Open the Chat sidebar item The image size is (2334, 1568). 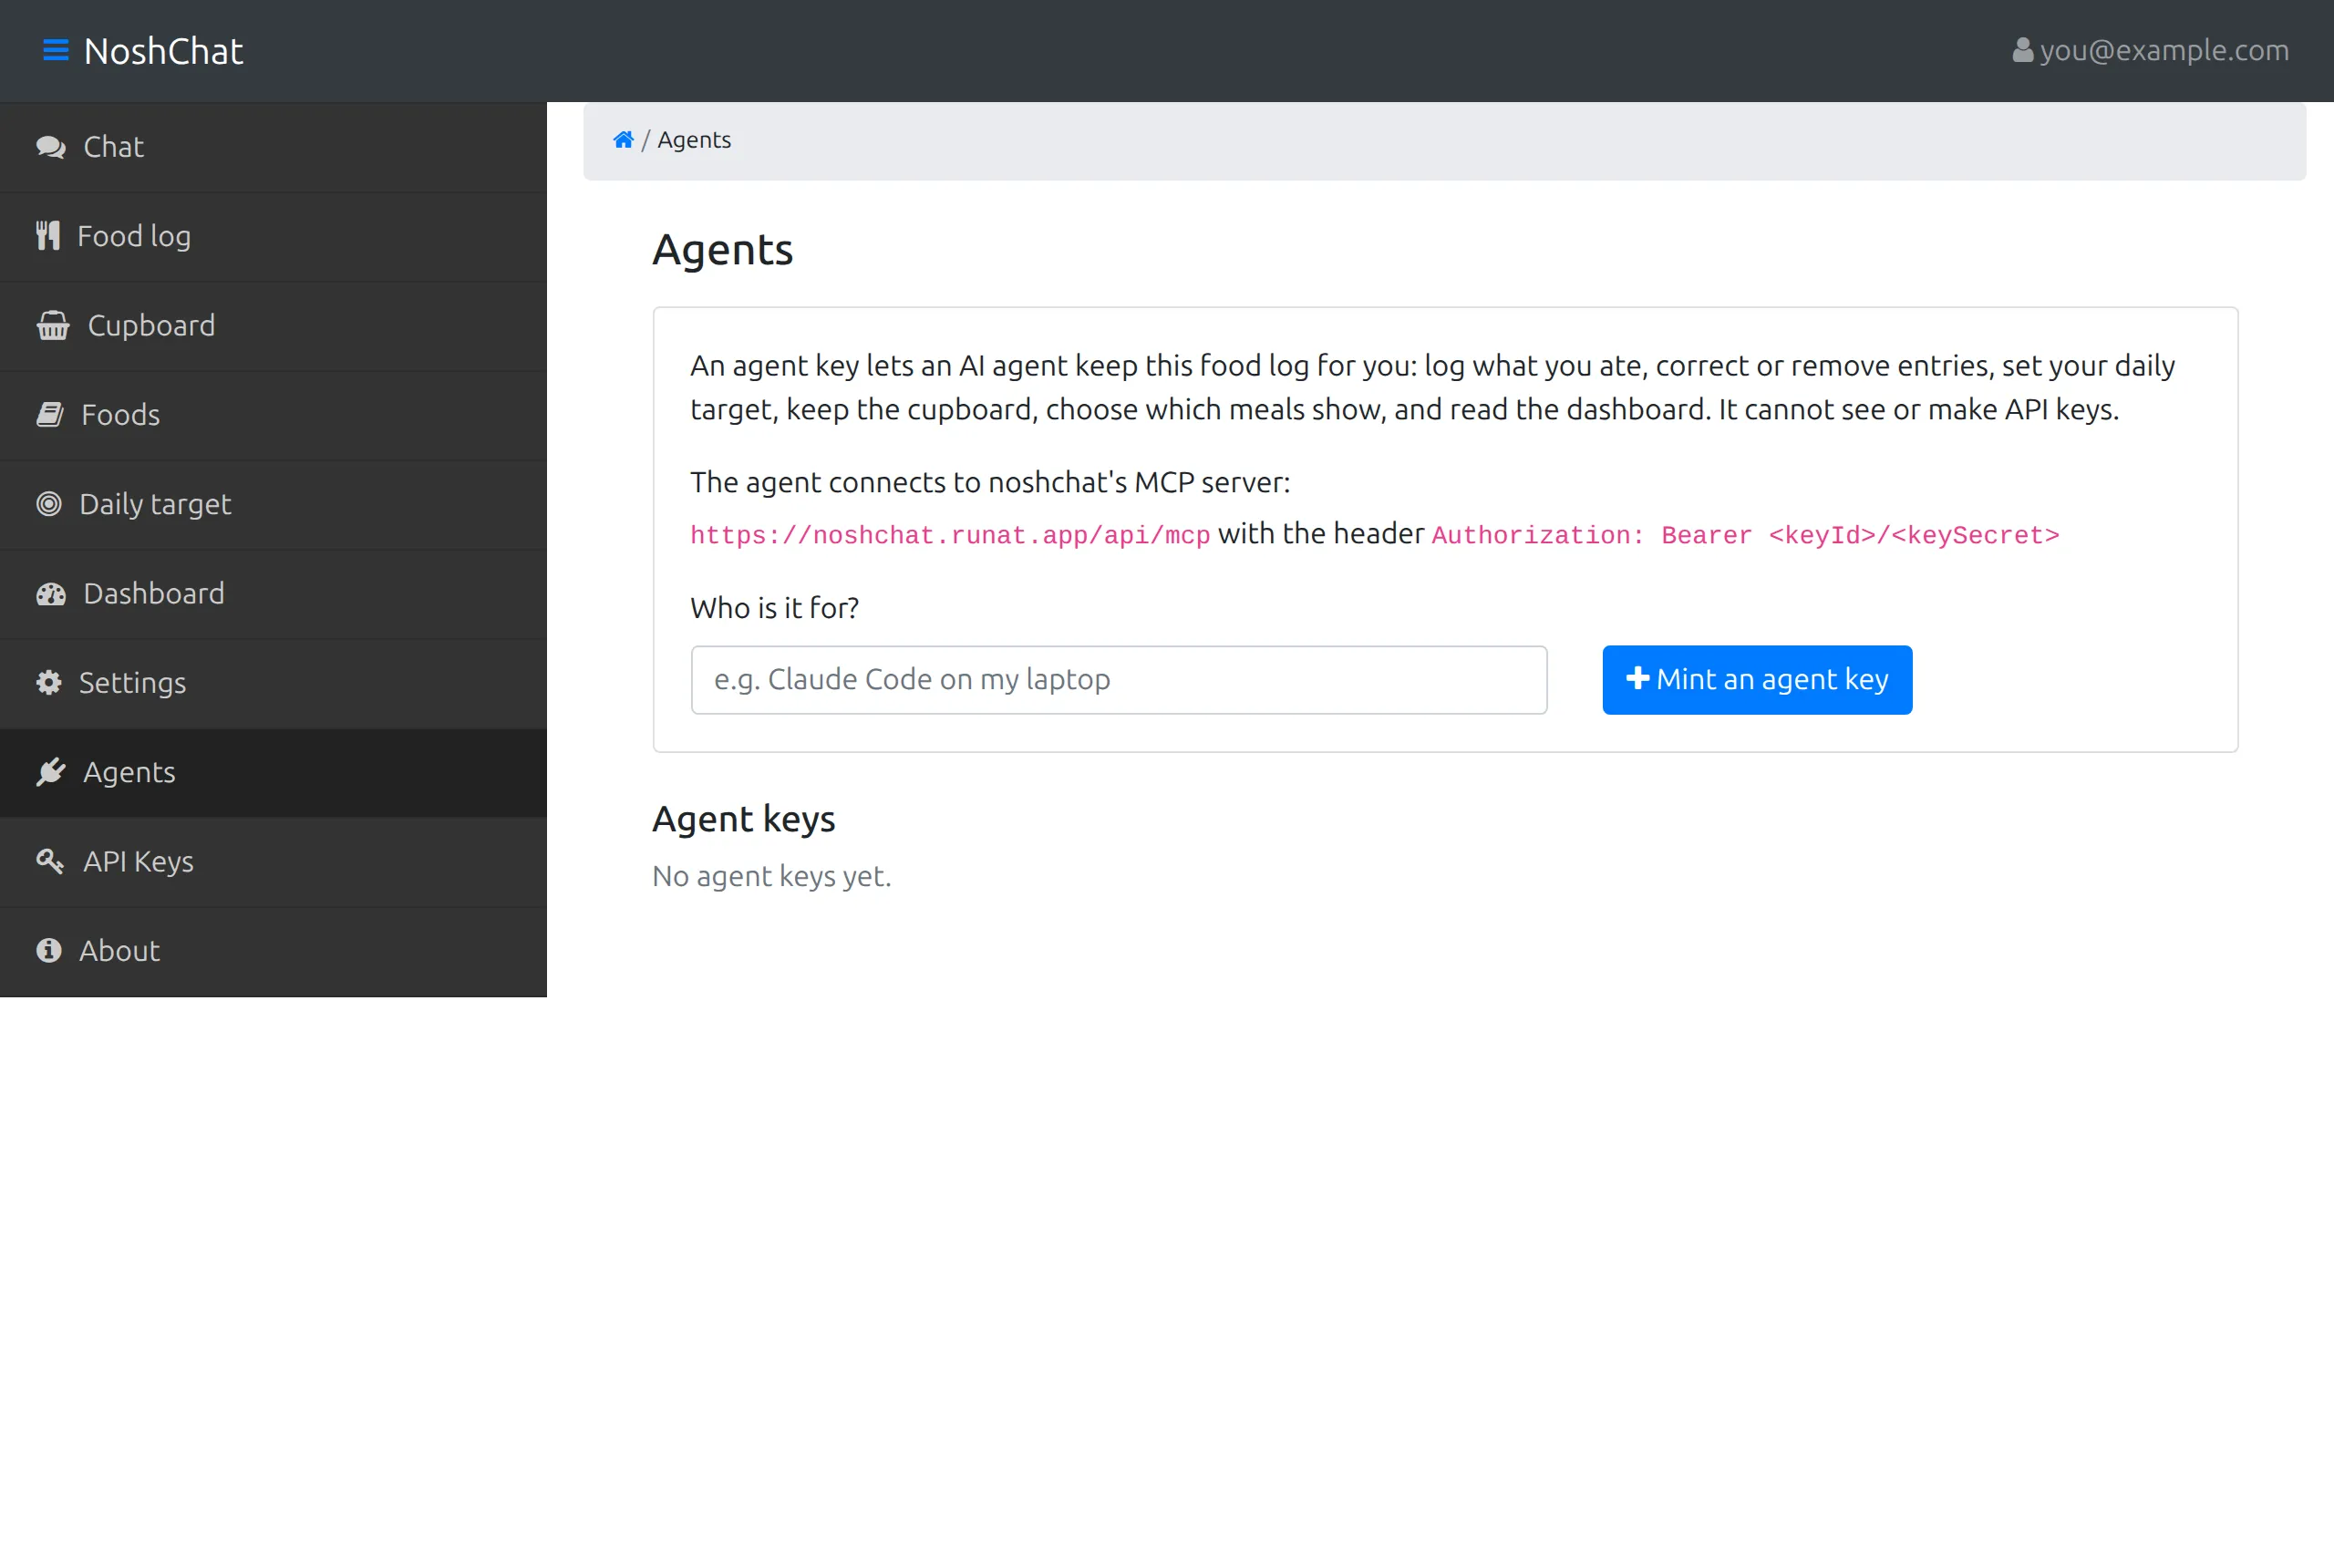click(x=273, y=147)
